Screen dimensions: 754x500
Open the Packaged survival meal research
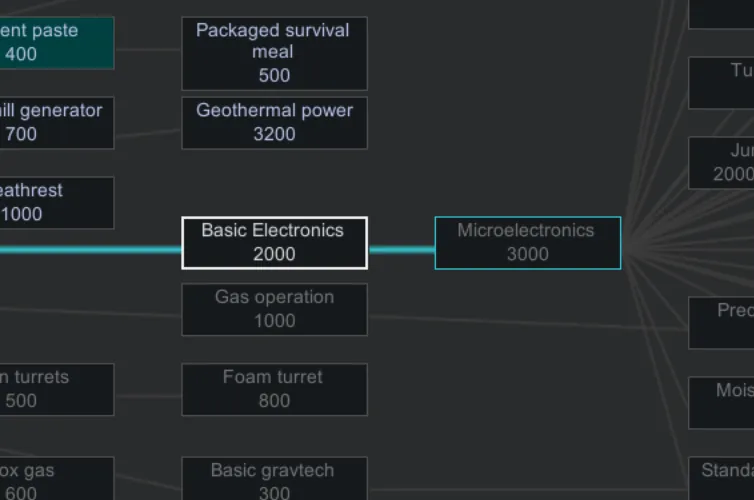point(274,53)
